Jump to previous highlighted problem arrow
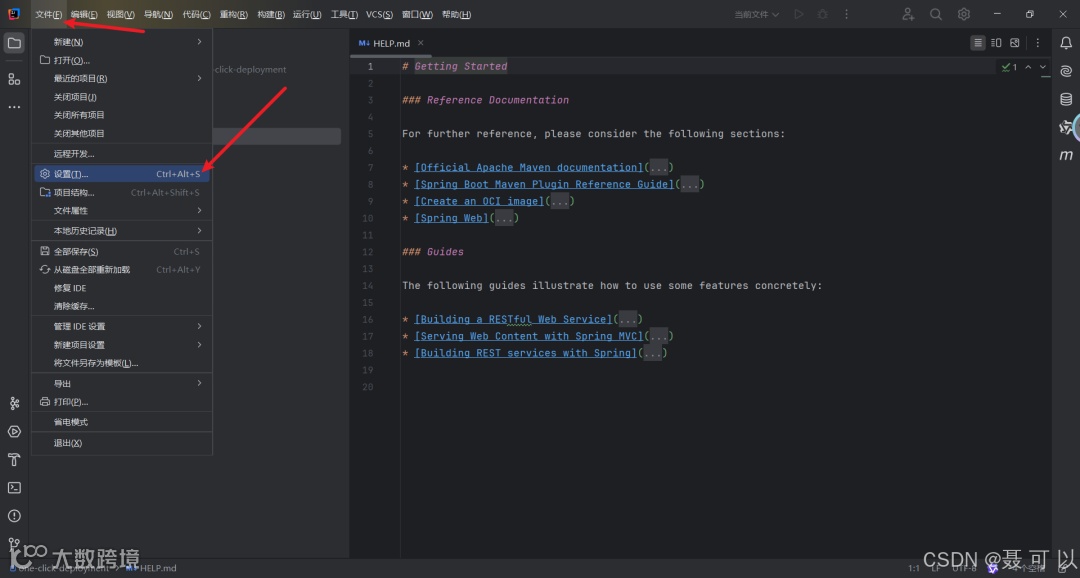Viewport: 1080px width, 578px height. (x=1028, y=67)
